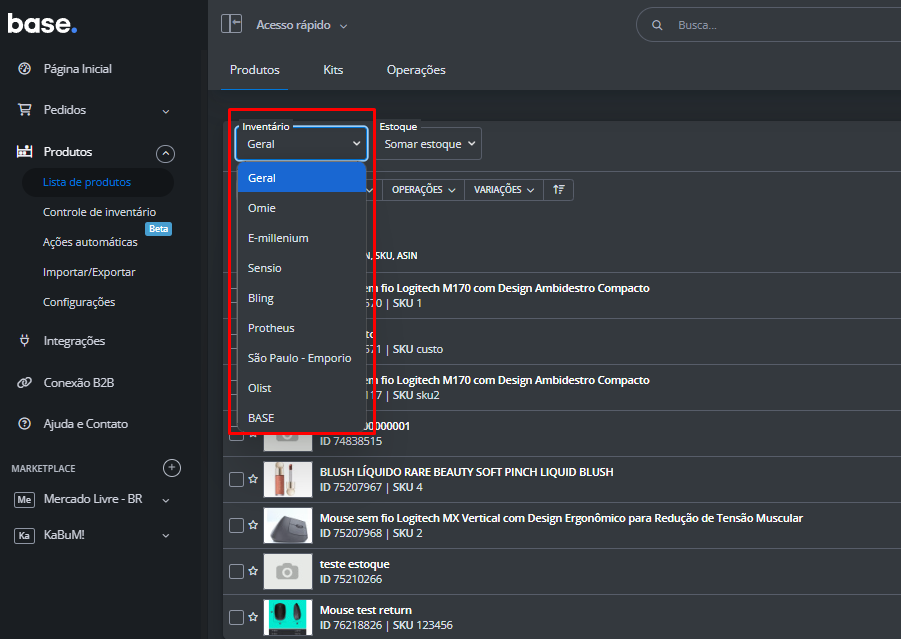Choose Protheus inventory option
This screenshot has width=901, height=639.
tap(302, 328)
